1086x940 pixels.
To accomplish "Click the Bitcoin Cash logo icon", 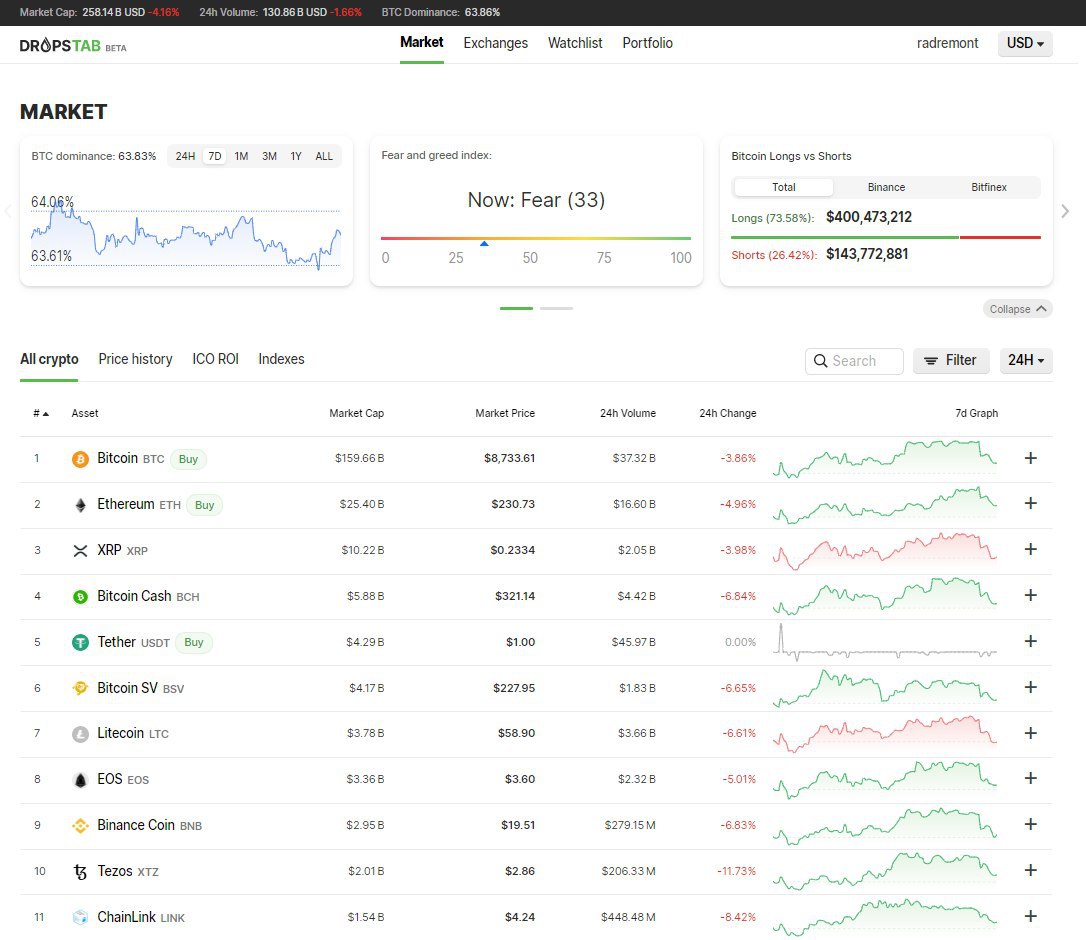I will click(x=80, y=596).
